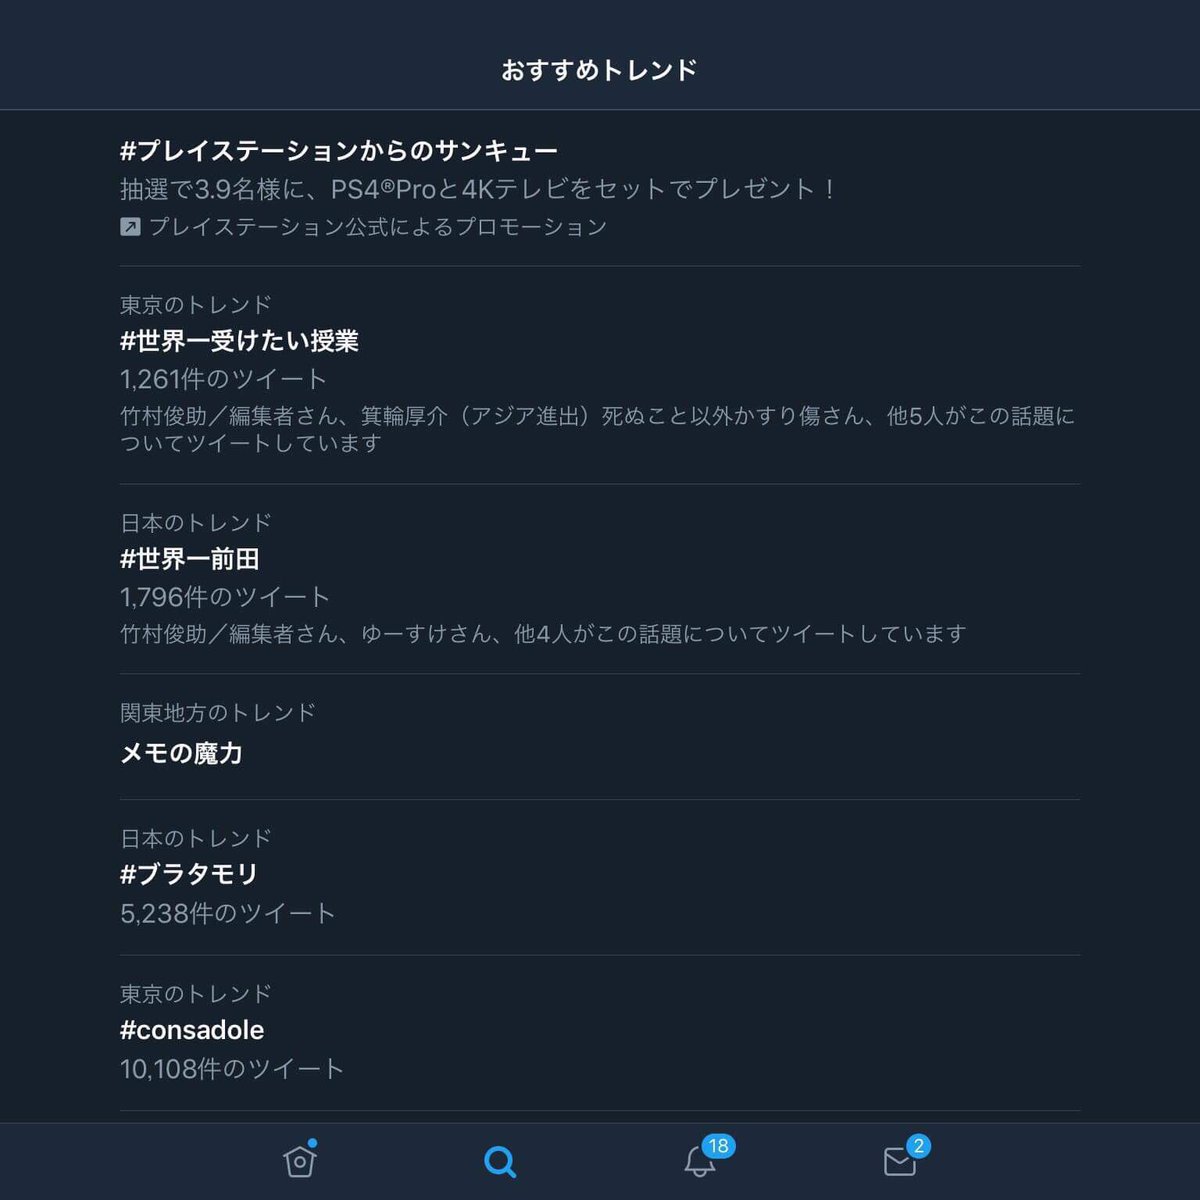This screenshot has width=1200, height=1200.
Task: Click the promoted arrow icon
Action: coord(130,227)
